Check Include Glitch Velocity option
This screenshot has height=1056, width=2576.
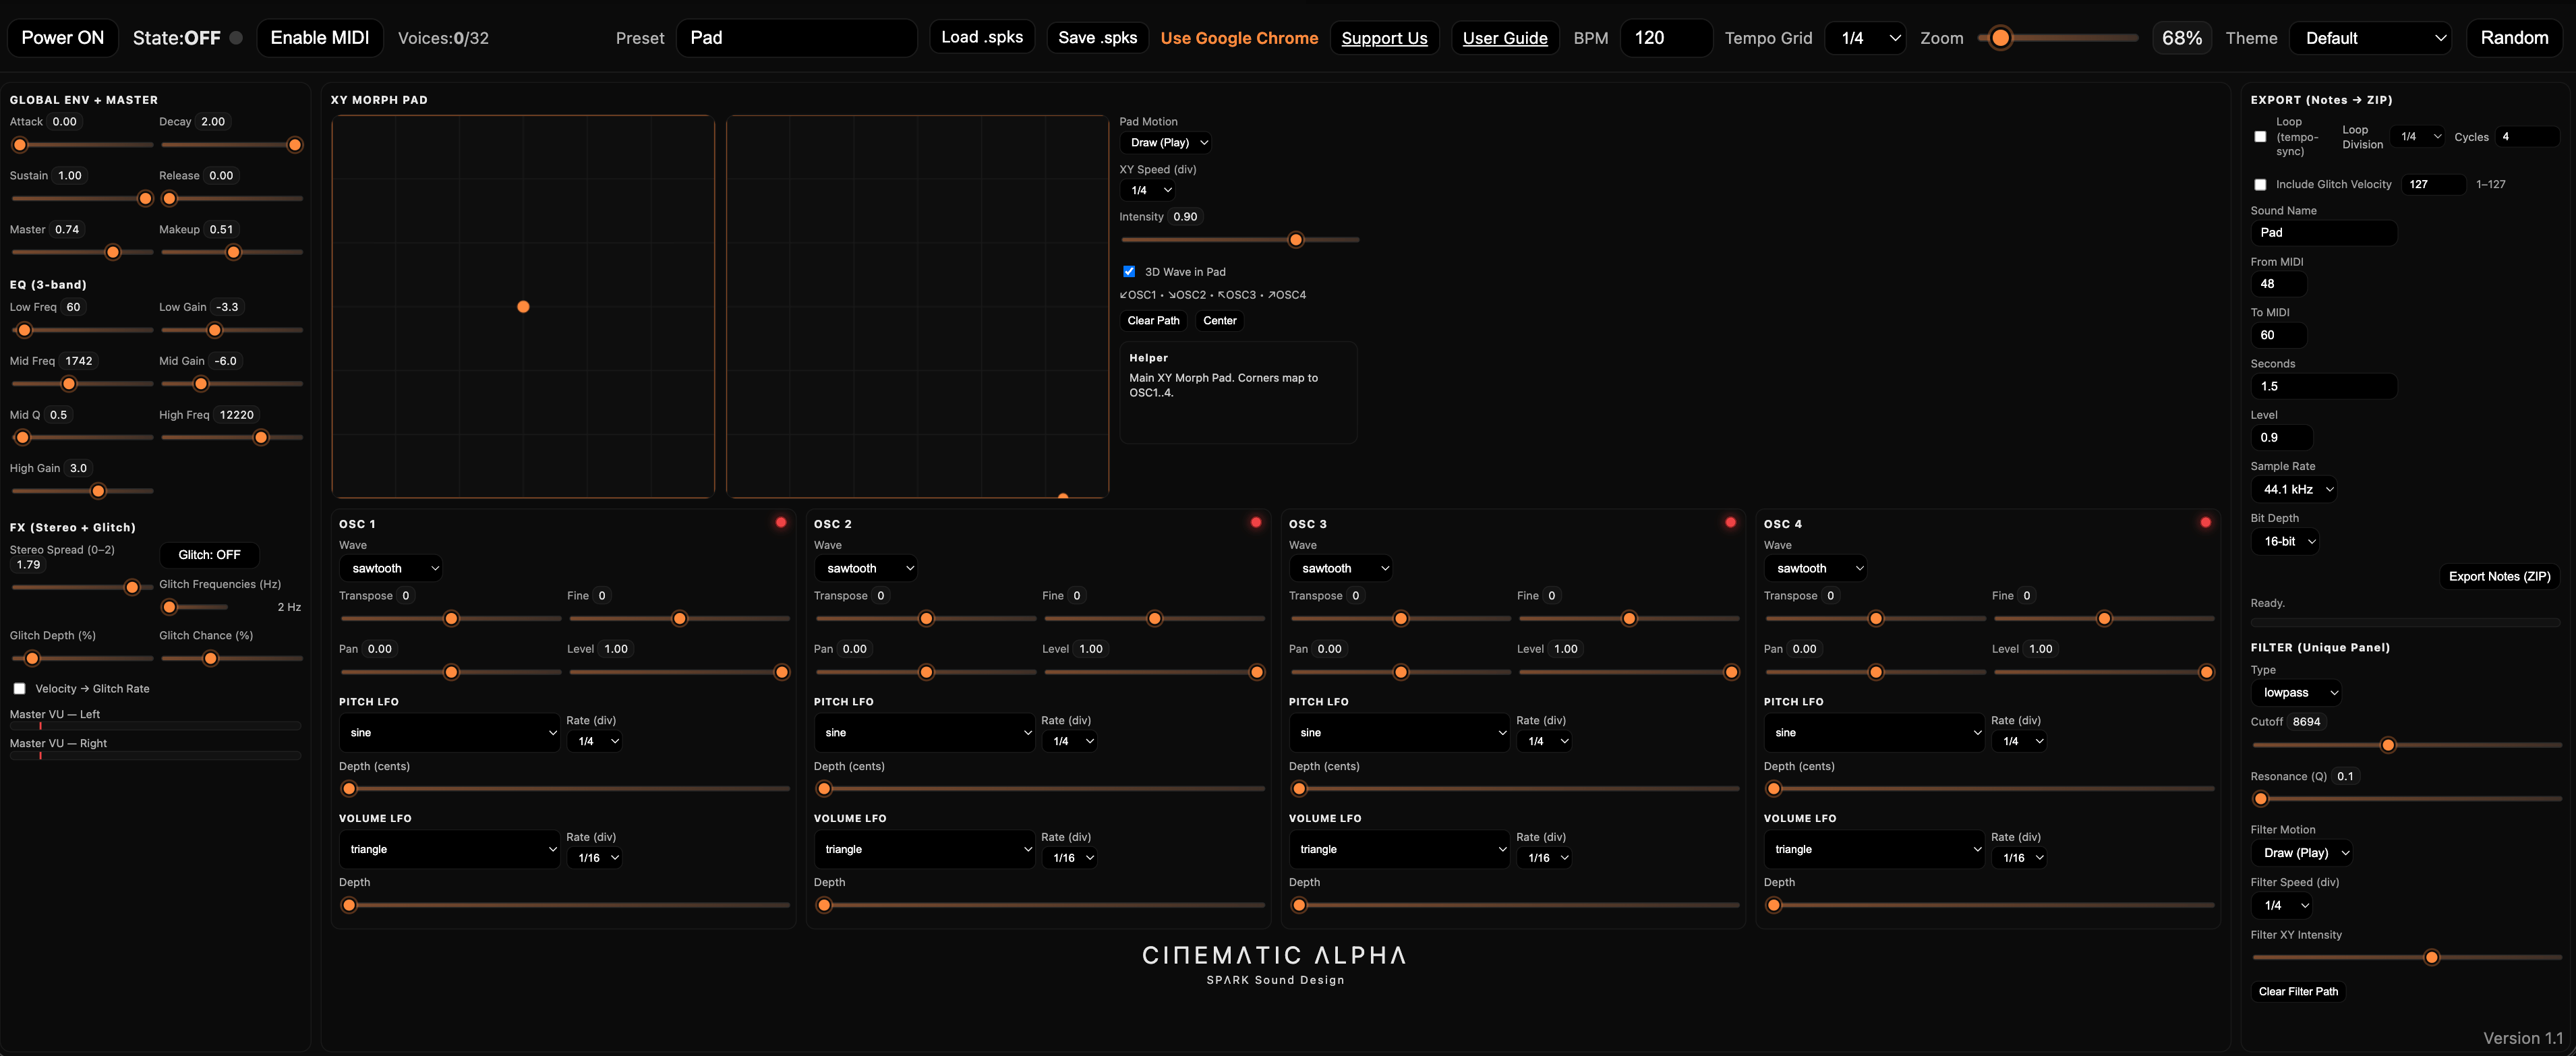(x=2260, y=184)
